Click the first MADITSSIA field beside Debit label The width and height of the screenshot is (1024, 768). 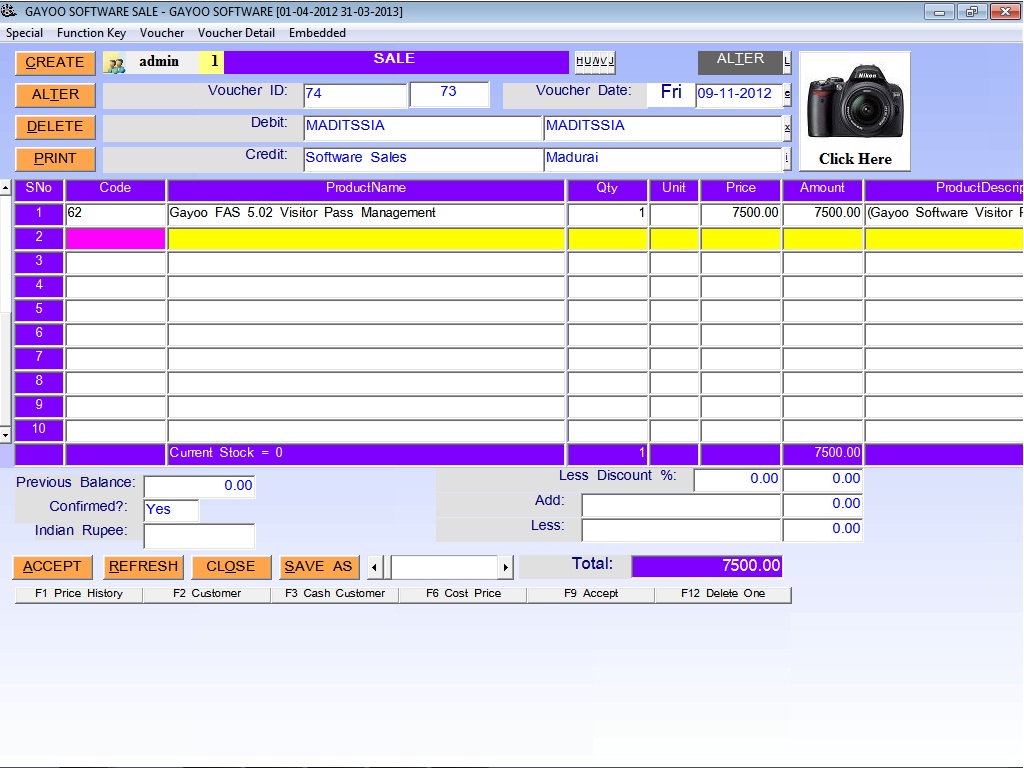click(423, 128)
